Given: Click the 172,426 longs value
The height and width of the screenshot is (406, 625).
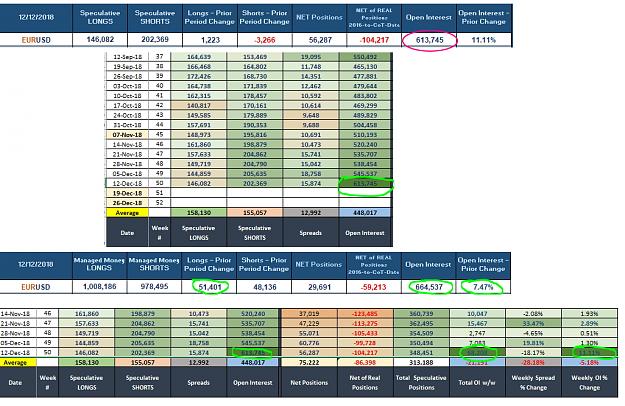Looking at the screenshot, I should pyautogui.click(x=199, y=76).
